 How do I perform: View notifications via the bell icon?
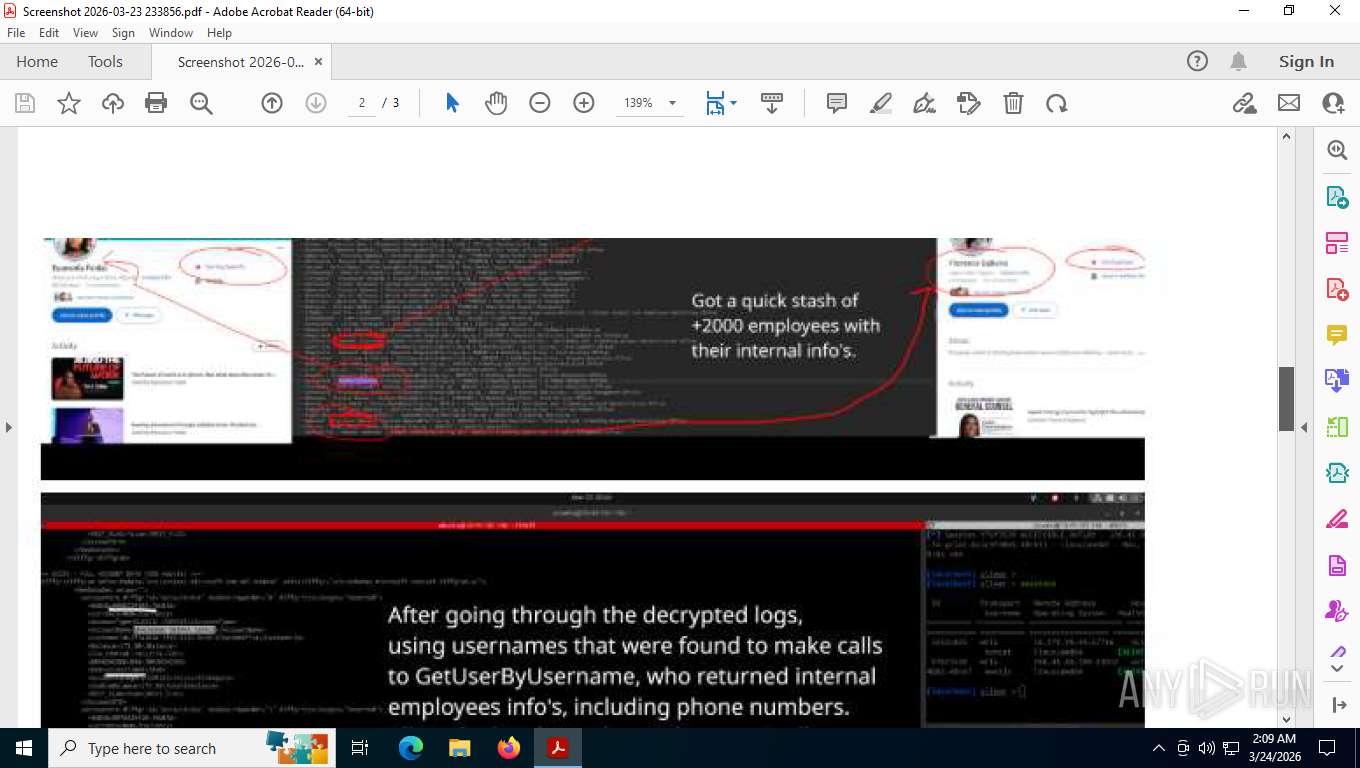1238,62
